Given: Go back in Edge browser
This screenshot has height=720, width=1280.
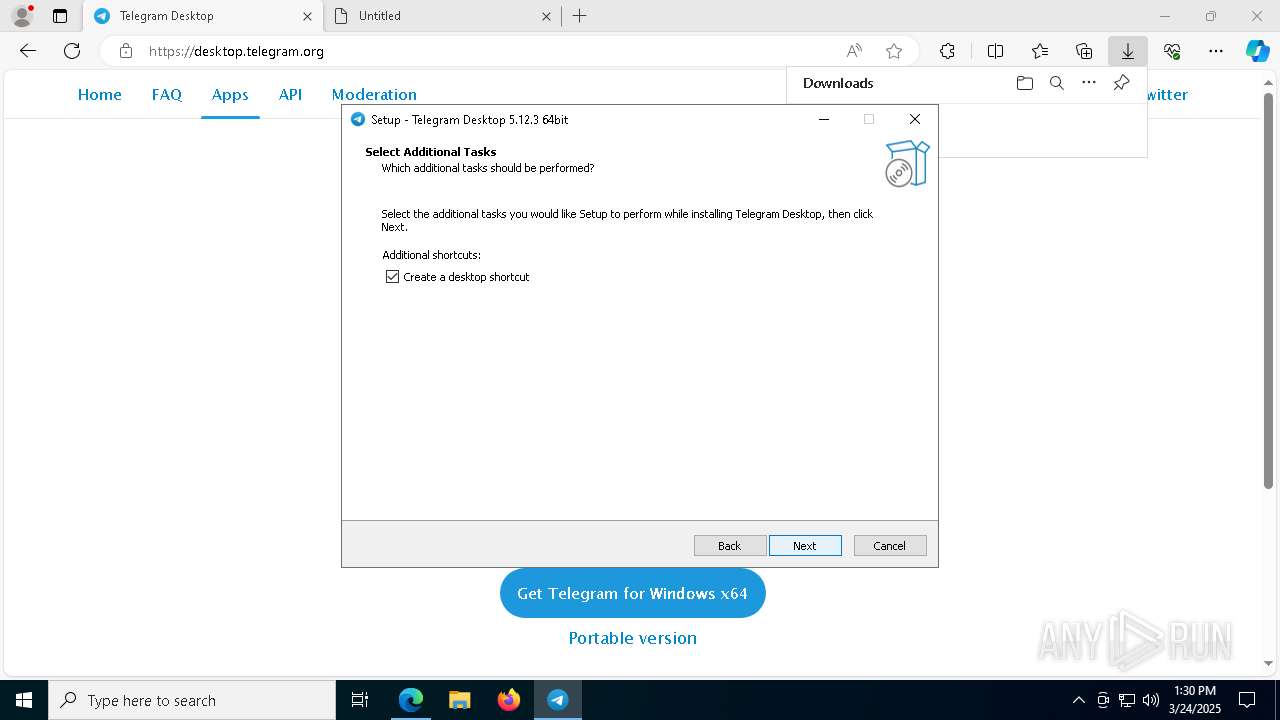Looking at the screenshot, I should pyautogui.click(x=28, y=51).
